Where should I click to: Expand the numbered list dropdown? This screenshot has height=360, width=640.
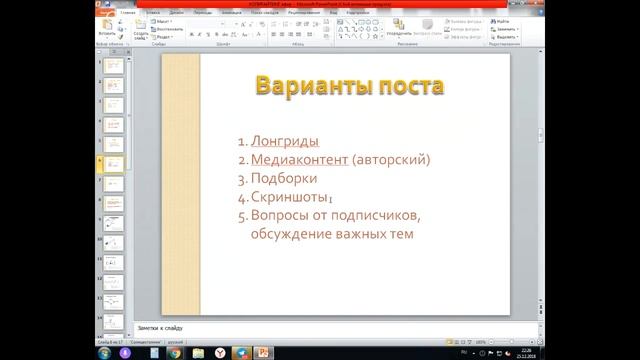291,24
